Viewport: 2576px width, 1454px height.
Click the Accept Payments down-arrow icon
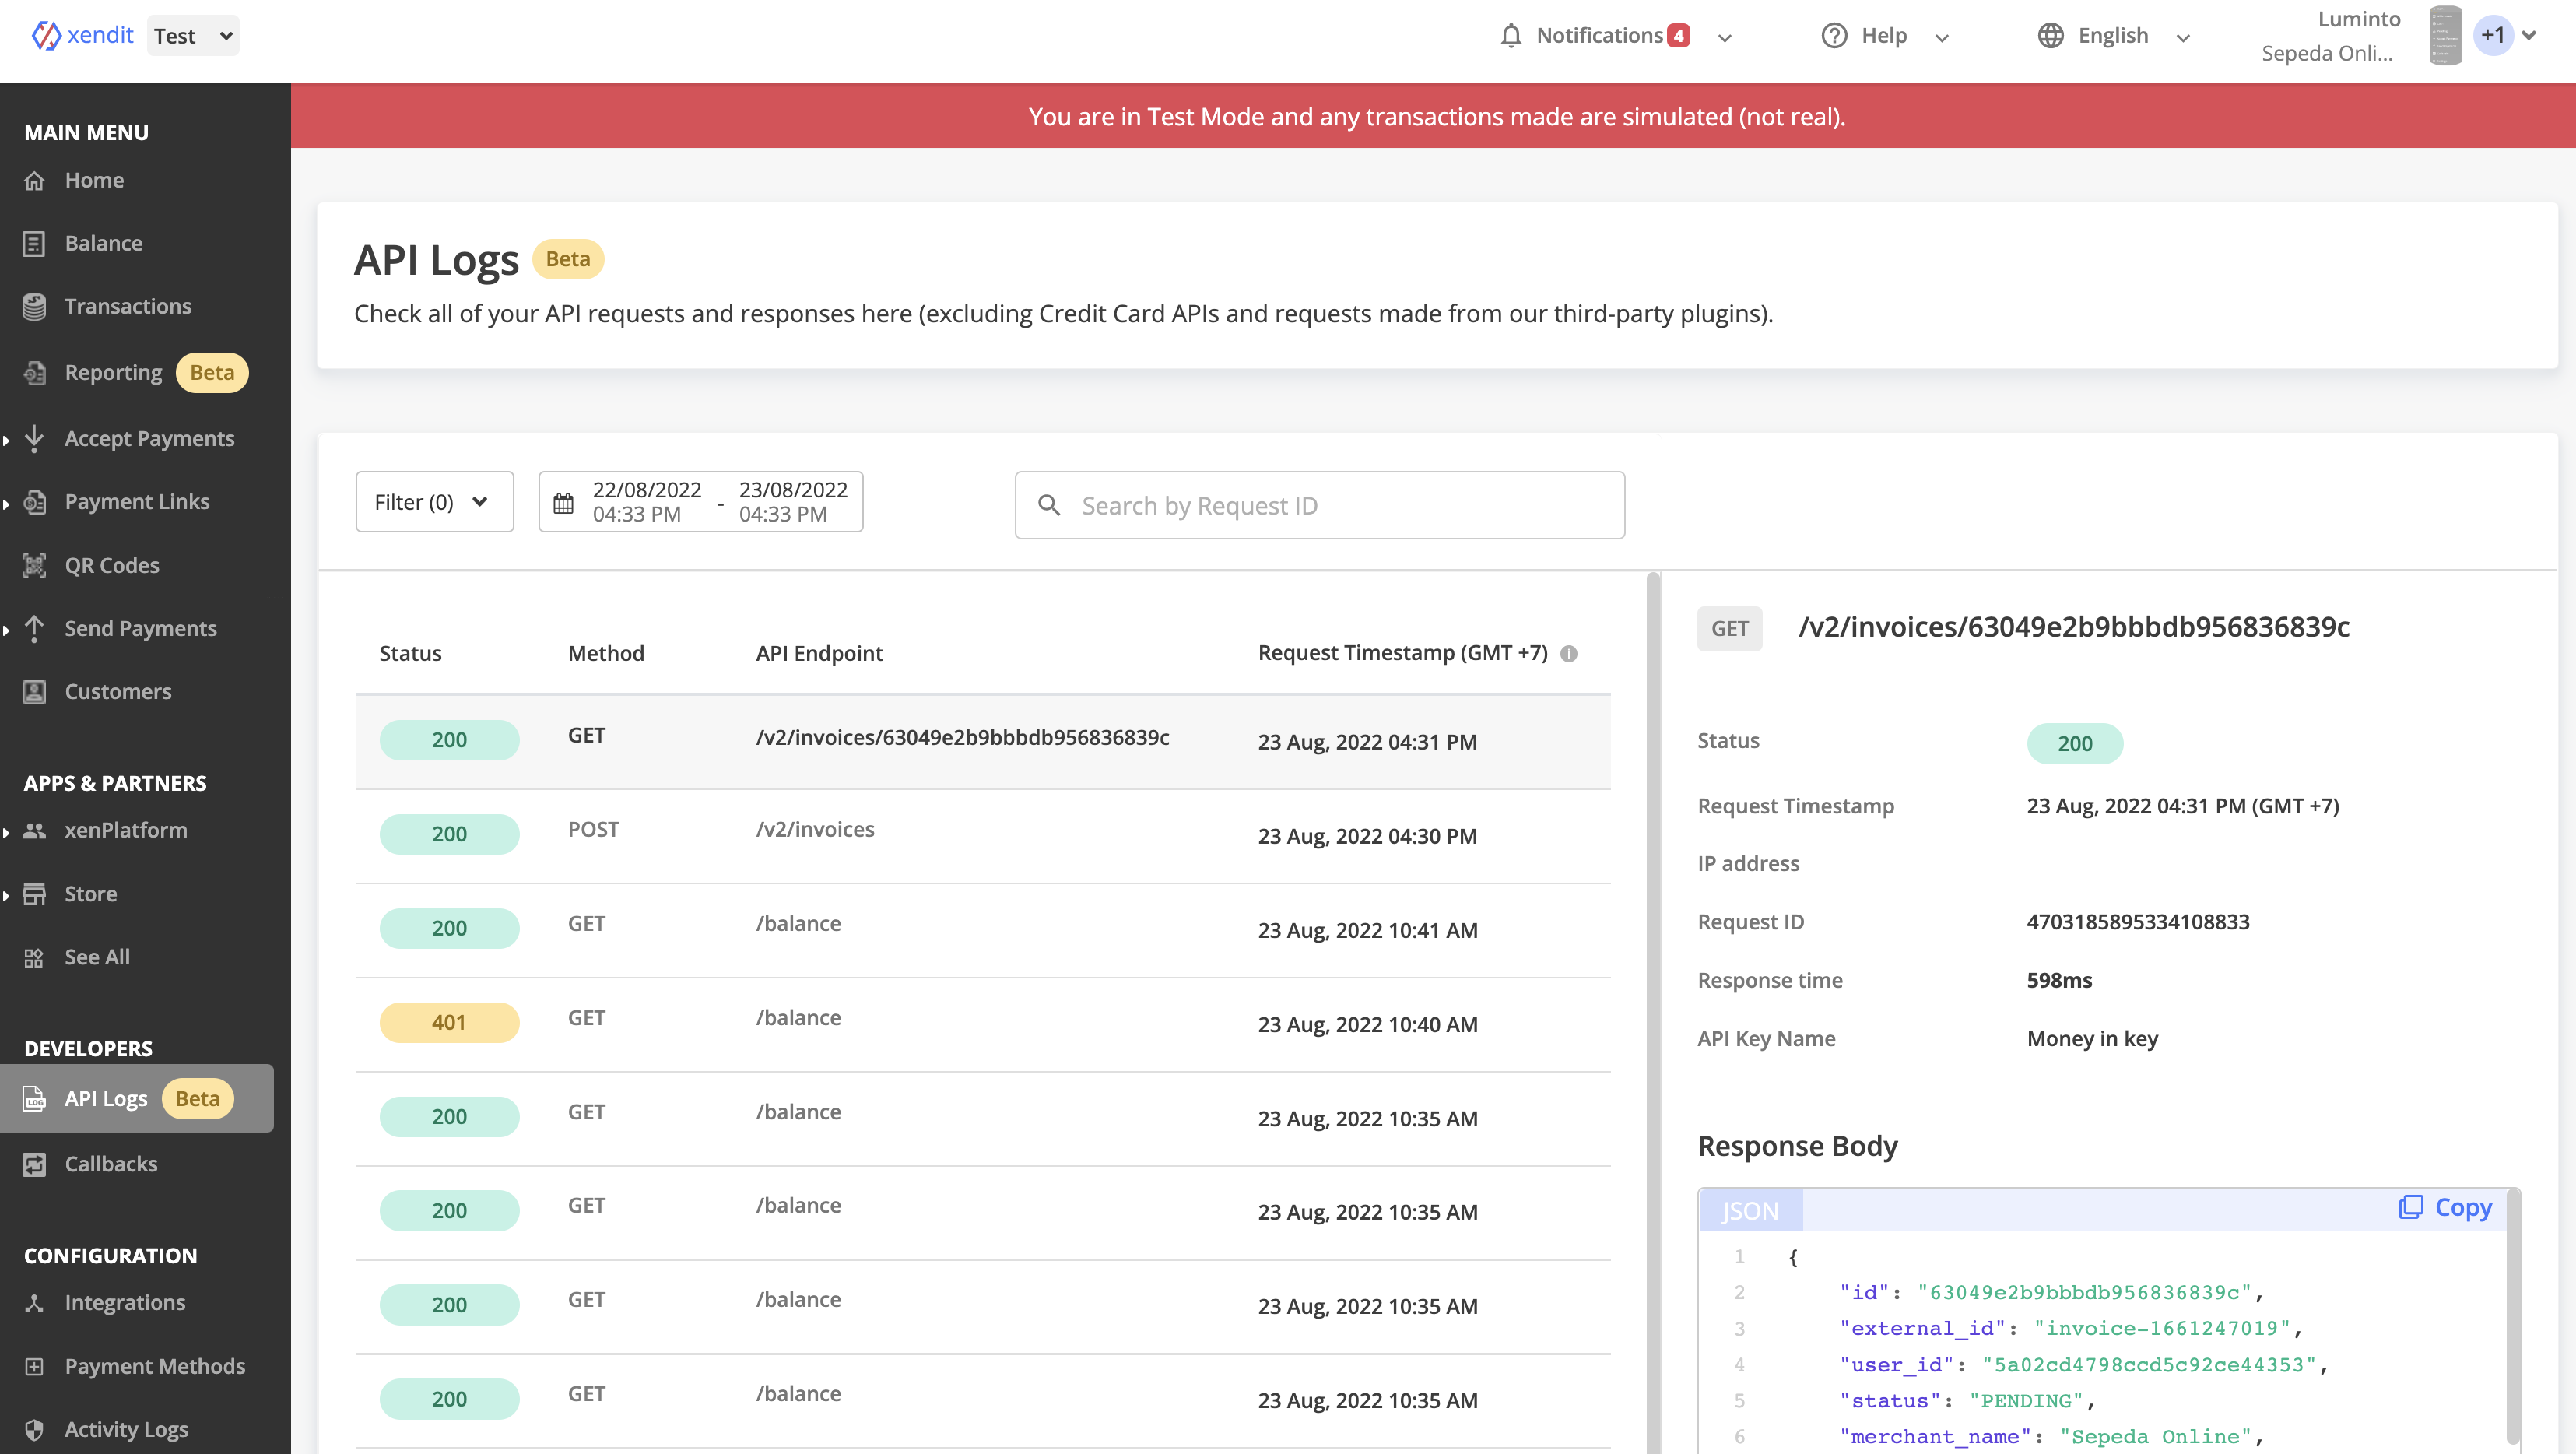(x=34, y=438)
